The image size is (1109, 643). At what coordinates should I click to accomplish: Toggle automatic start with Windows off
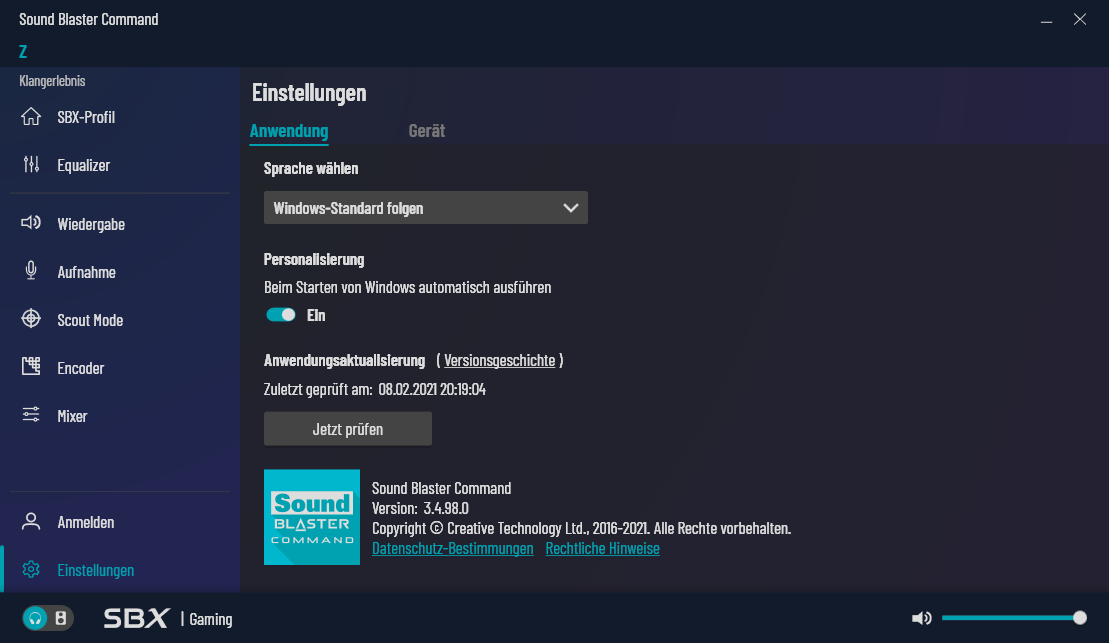[281, 315]
